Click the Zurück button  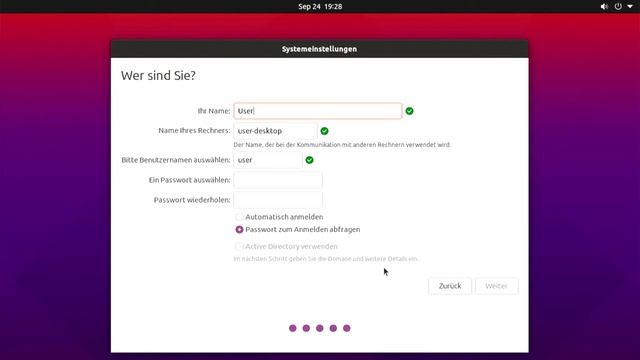pos(450,286)
